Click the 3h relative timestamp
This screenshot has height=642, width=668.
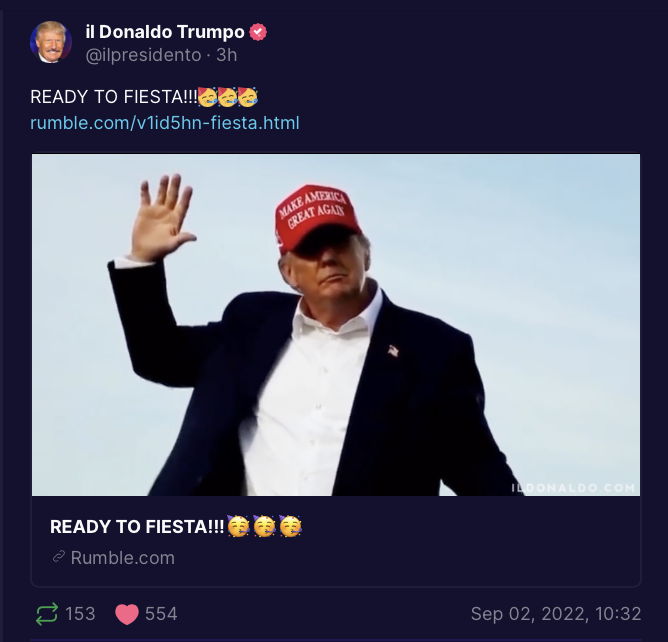point(227,55)
